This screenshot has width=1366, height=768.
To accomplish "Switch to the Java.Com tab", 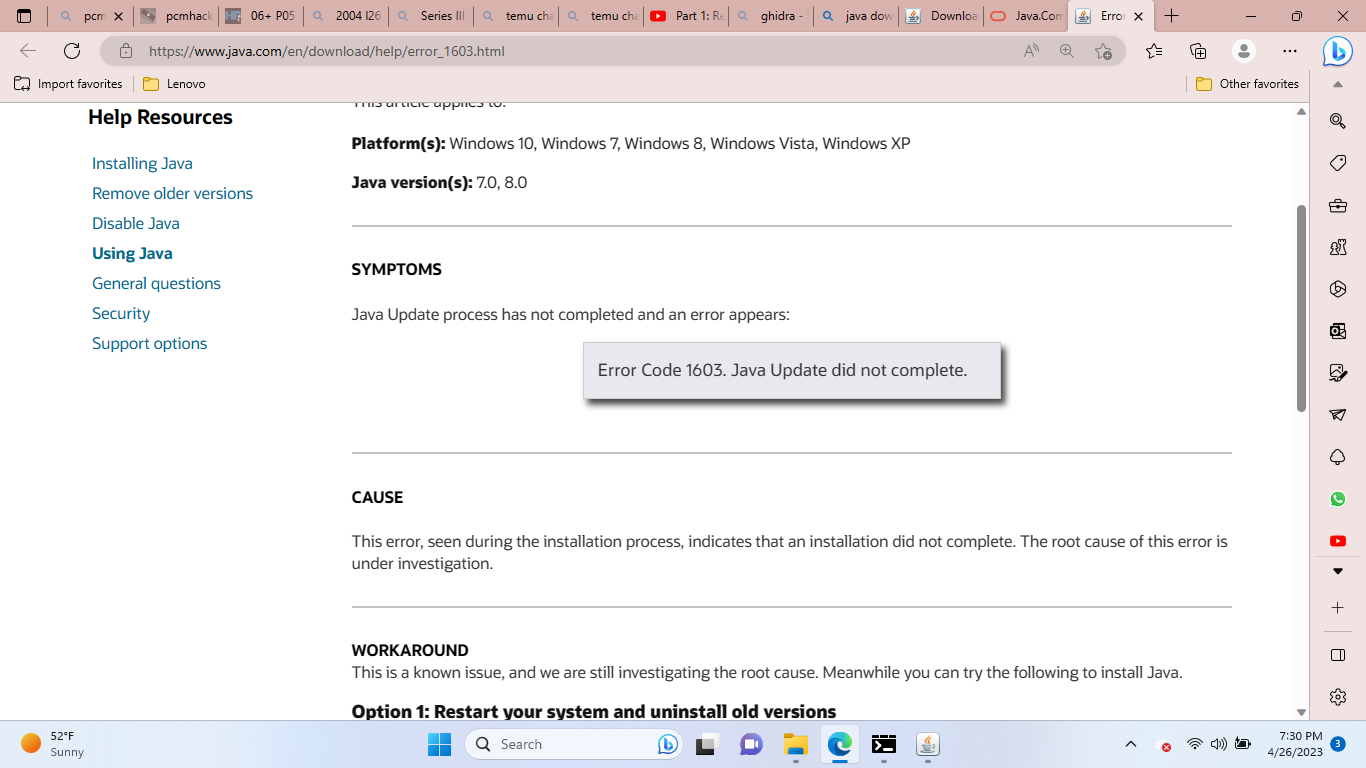I will click(x=1026, y=16).
